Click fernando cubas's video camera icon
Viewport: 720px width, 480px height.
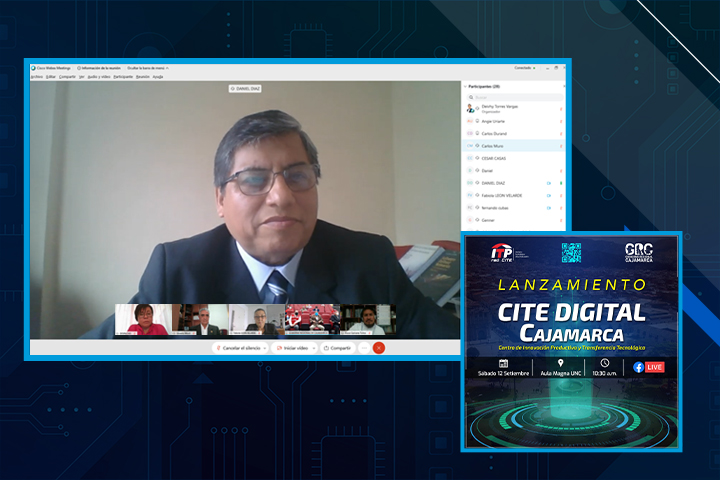[549, 208]
